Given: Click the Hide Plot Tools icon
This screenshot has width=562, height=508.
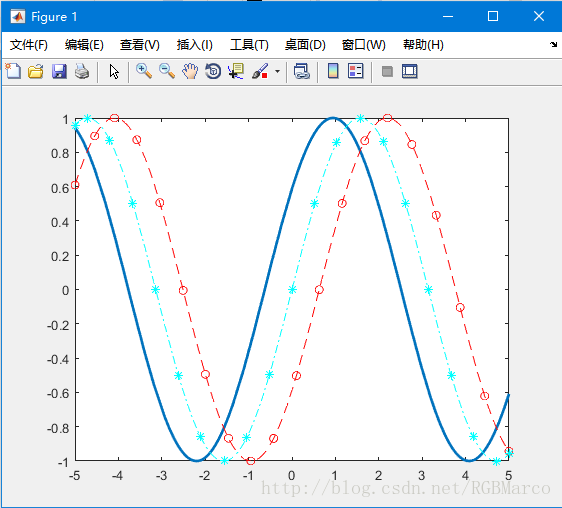Looking at the screenshot, I should [387, 71].
